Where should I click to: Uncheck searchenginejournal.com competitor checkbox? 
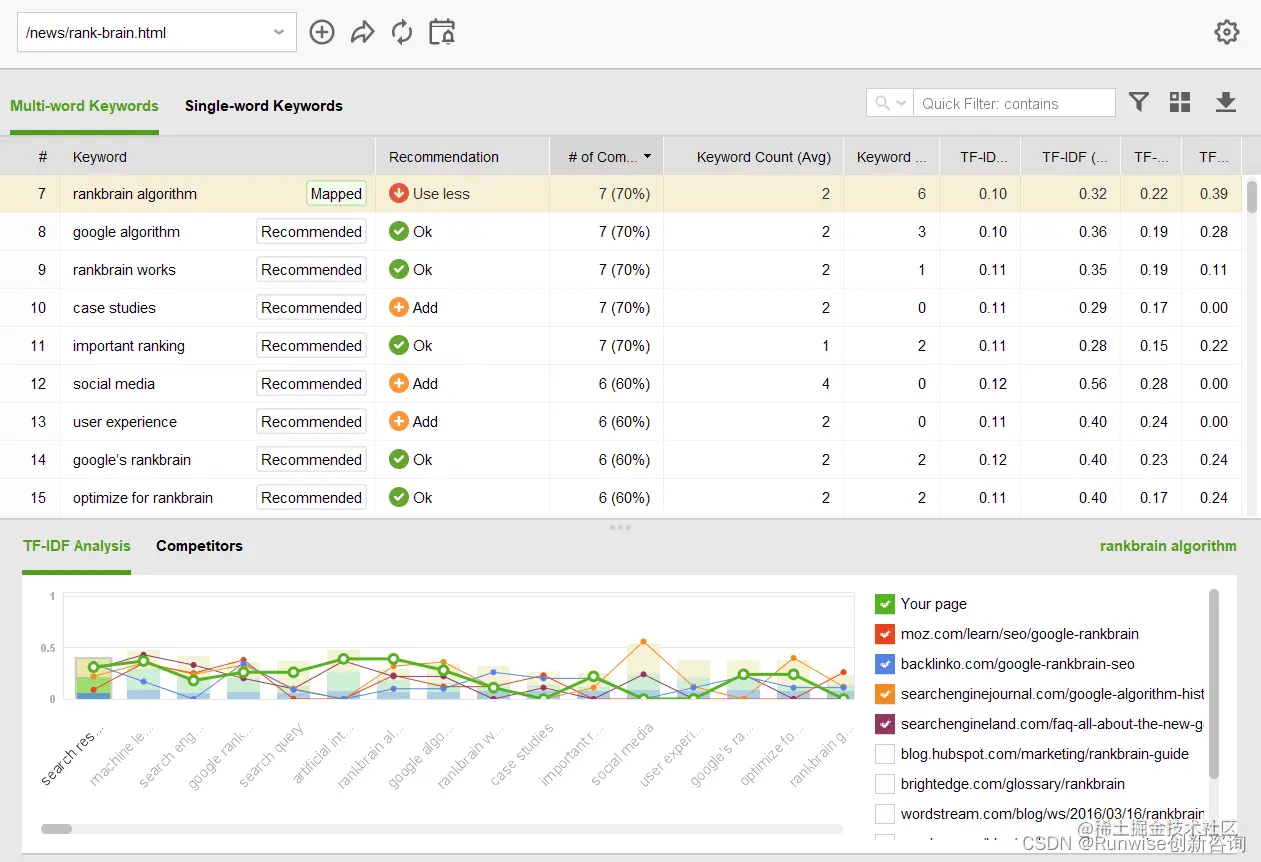pos(884,694)
